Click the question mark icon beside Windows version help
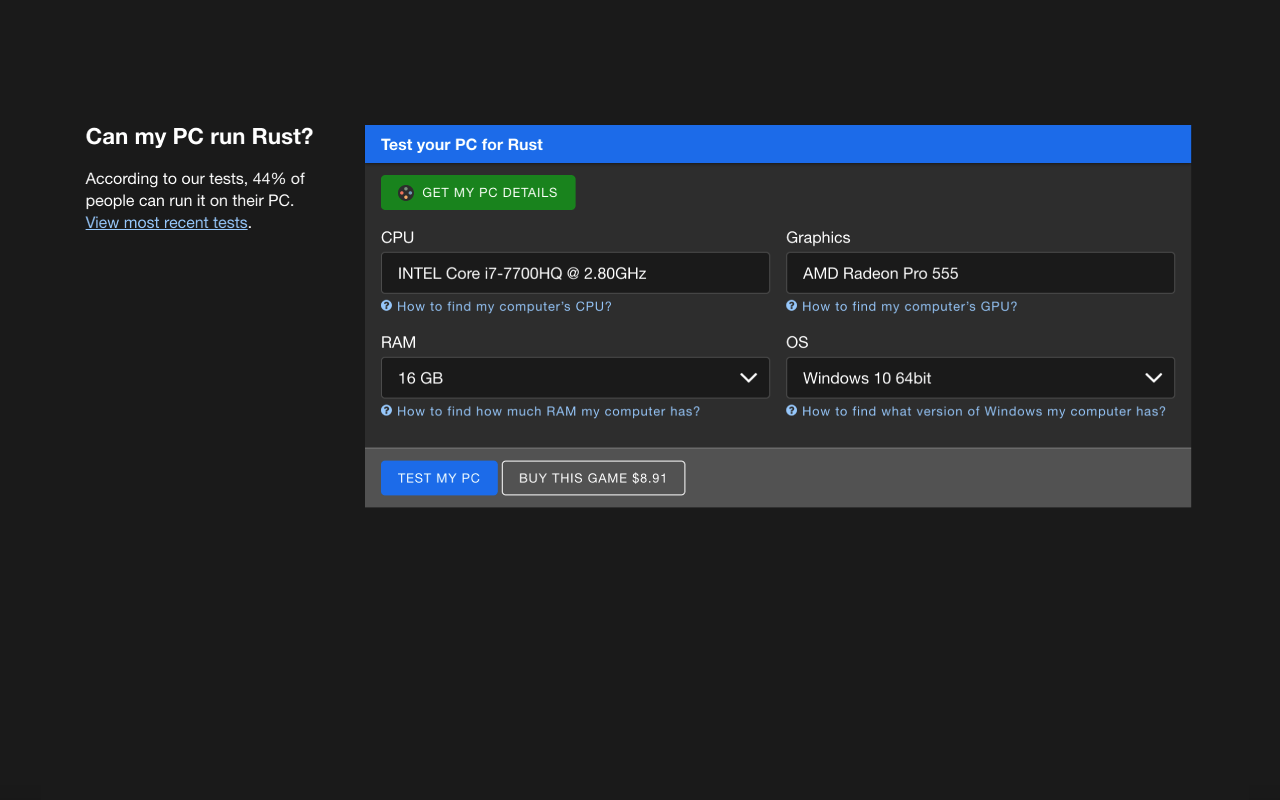This screenshot has width=1280, height=800. click(x=792, y=411)
